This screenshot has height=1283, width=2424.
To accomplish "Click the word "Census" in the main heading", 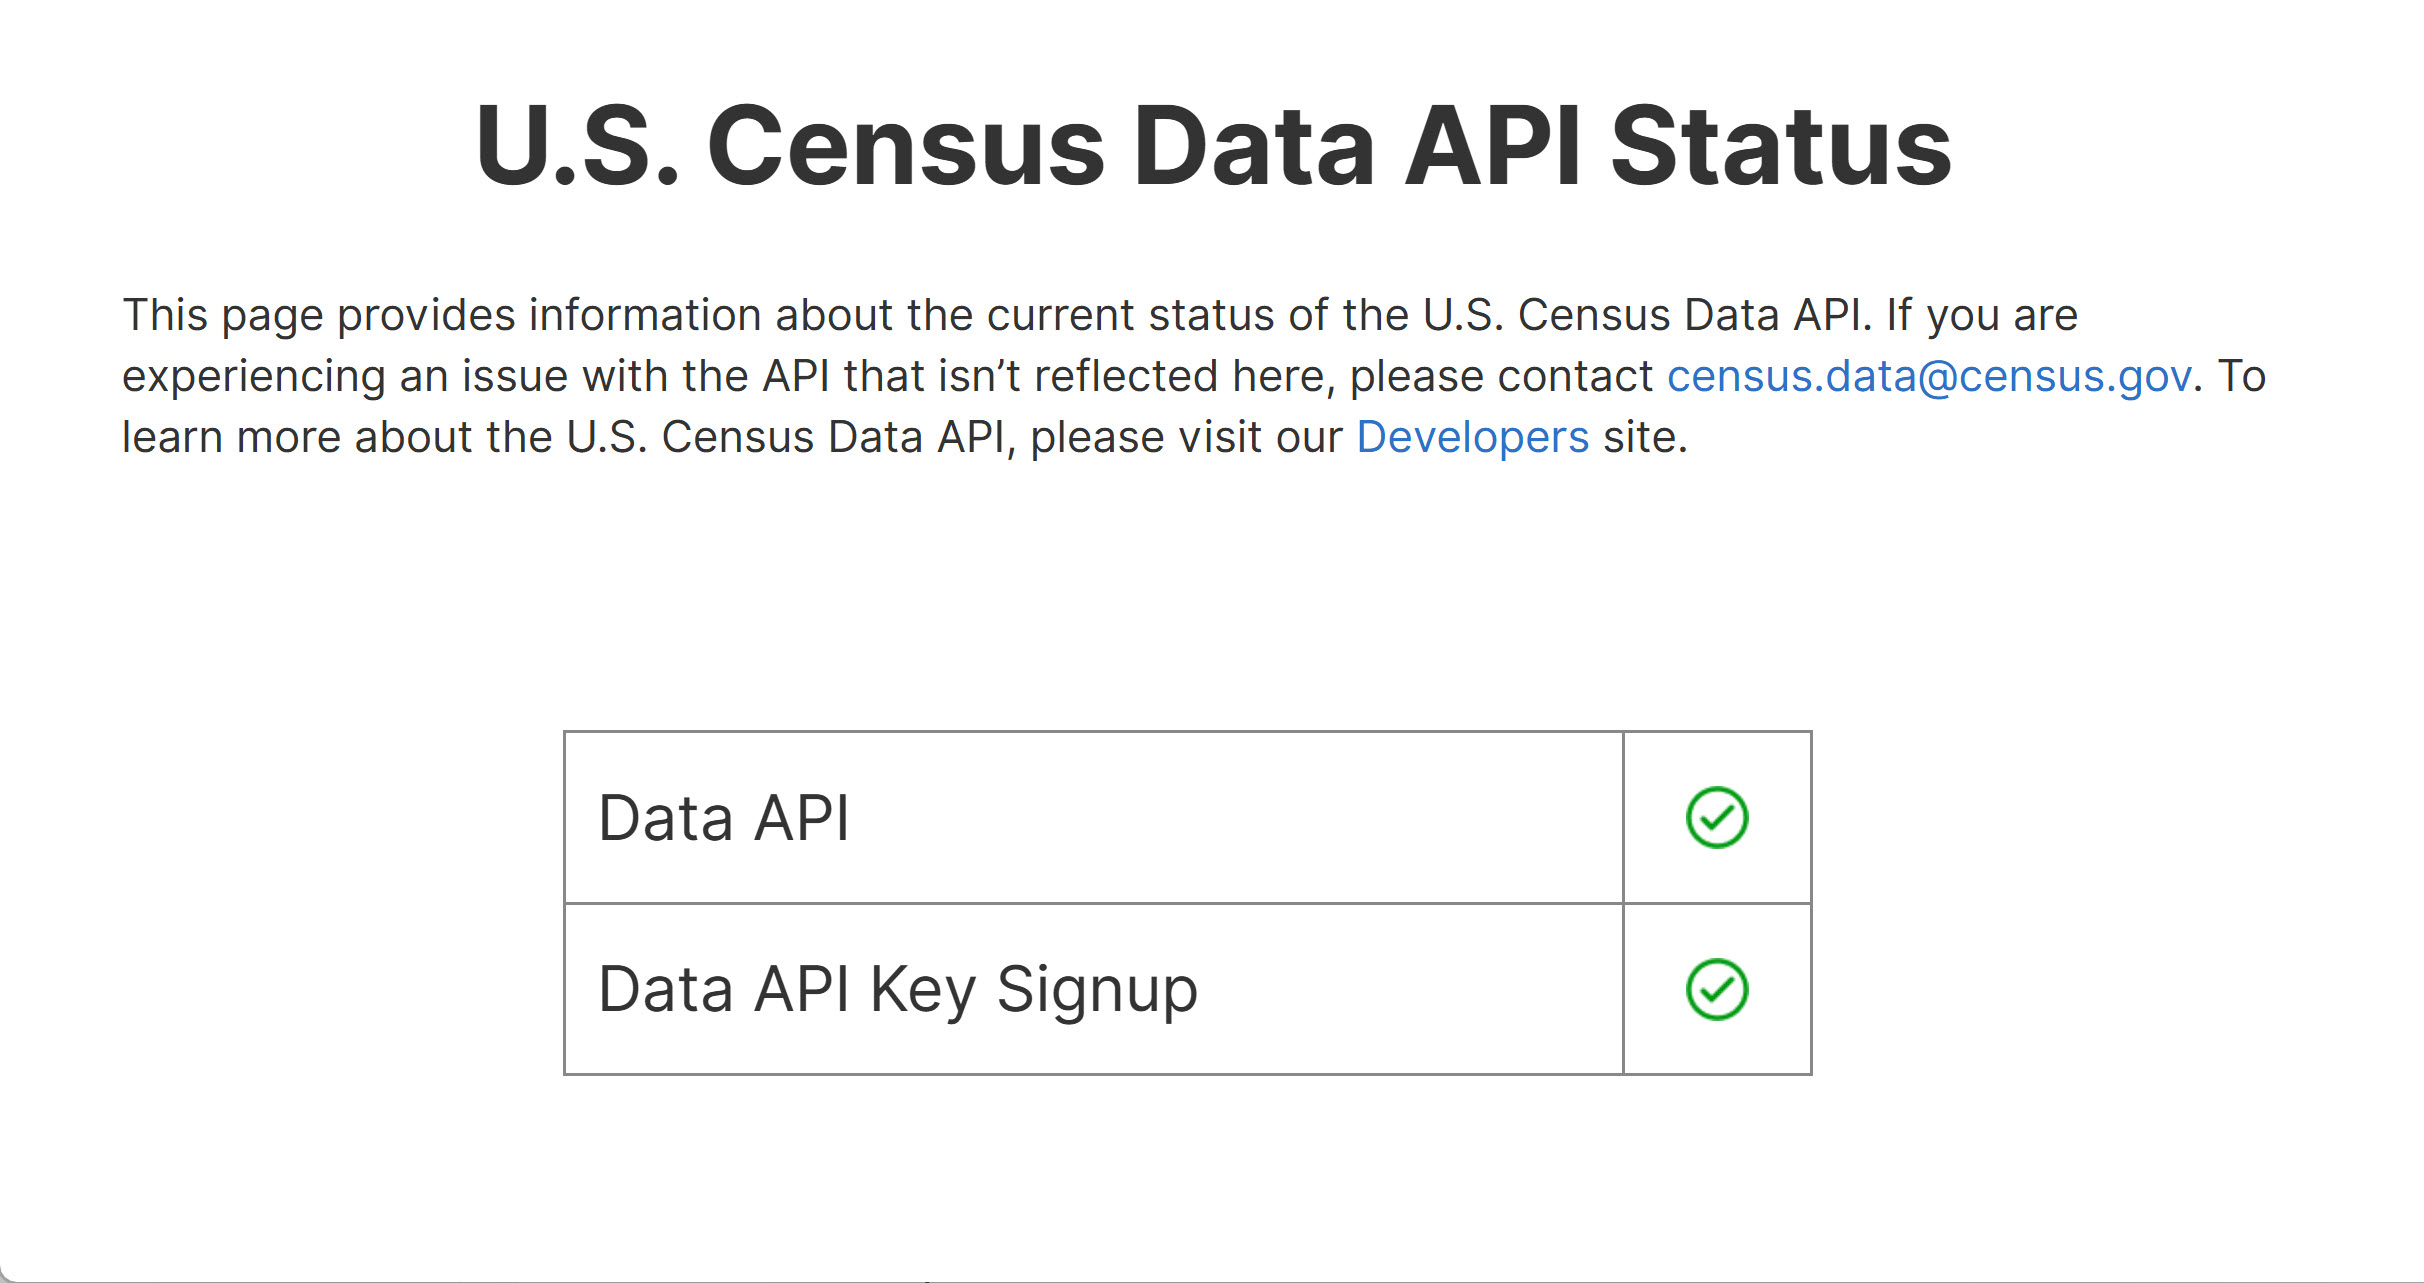I will (905, 146).
